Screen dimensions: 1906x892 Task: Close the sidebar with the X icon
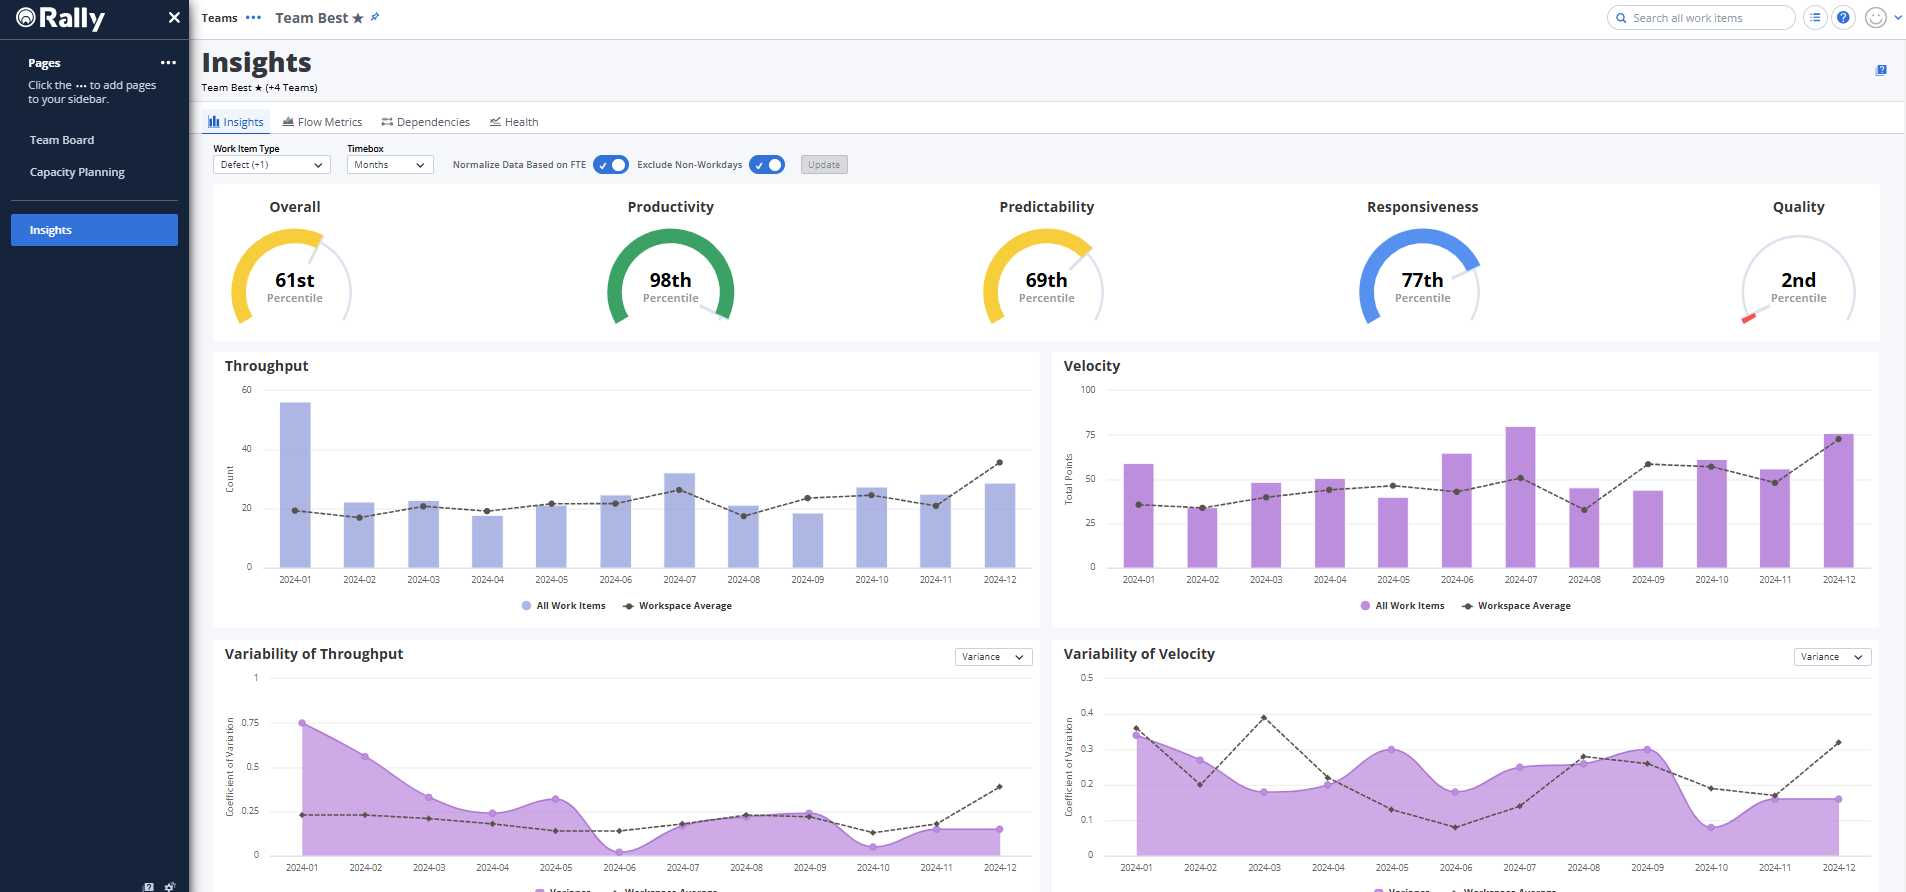click(174, 18)
